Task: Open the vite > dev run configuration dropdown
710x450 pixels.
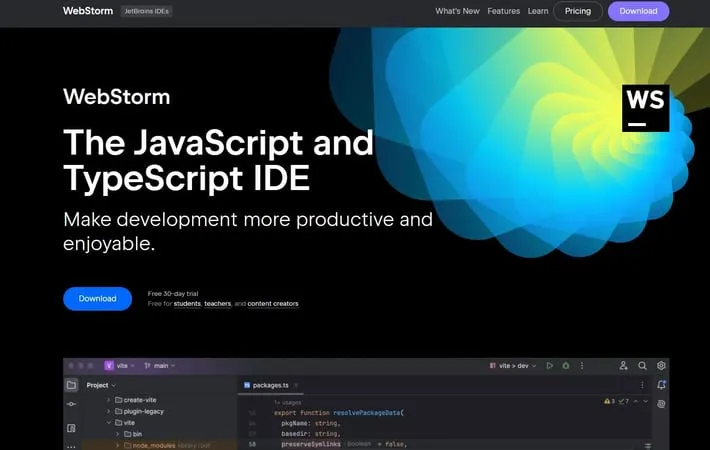Action: point(513,366)
